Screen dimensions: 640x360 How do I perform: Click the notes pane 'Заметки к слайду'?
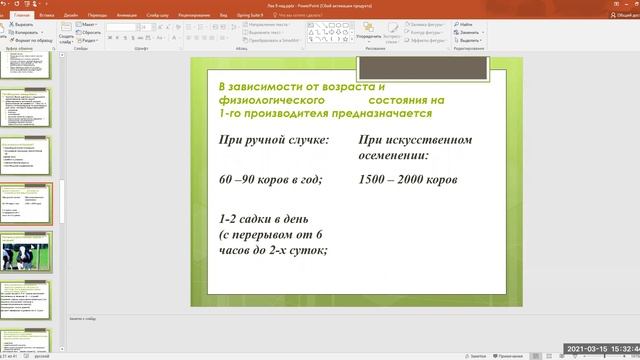click(x=83, y=318)
